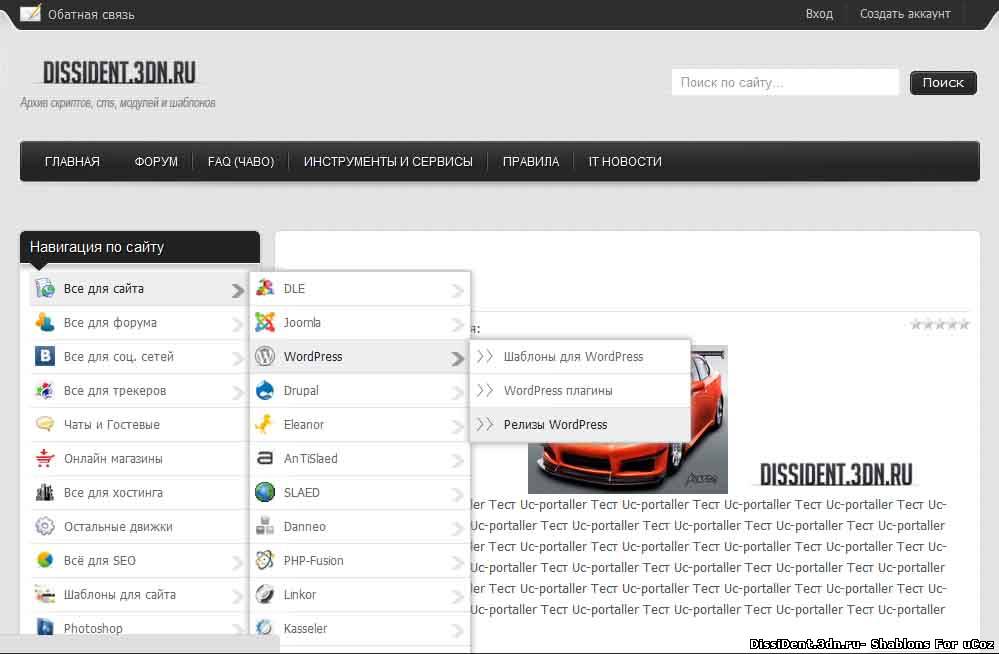The image size is (999, 654).
Task: Expand arrow on the SLAED row
Action: (x=457, y=494)
